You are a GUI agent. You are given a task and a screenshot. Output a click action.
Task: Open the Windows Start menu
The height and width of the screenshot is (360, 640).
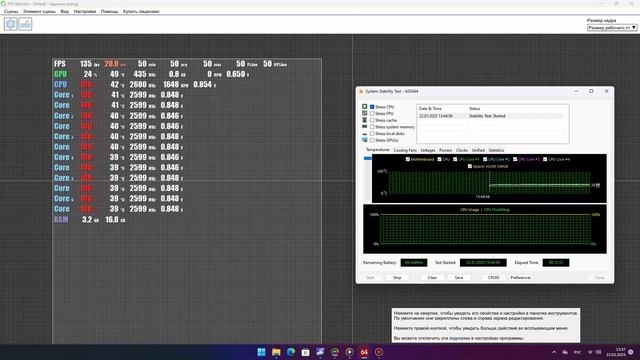pyautogui.click(x=262, y=352)
